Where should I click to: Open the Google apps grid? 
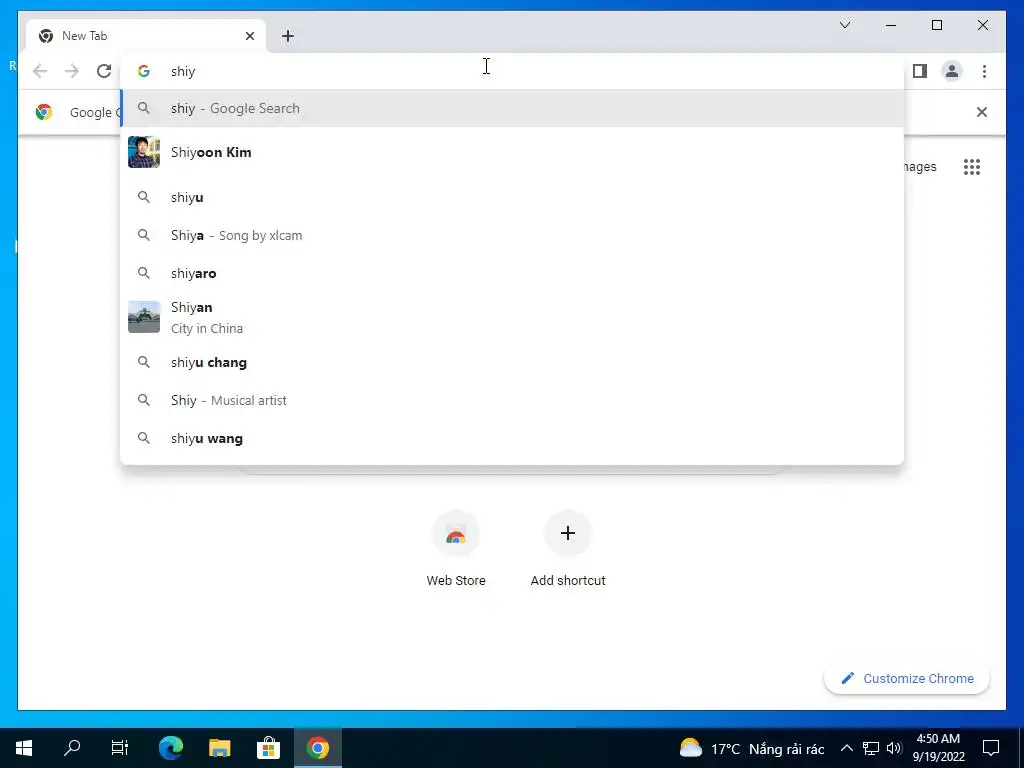coord(972,167)
